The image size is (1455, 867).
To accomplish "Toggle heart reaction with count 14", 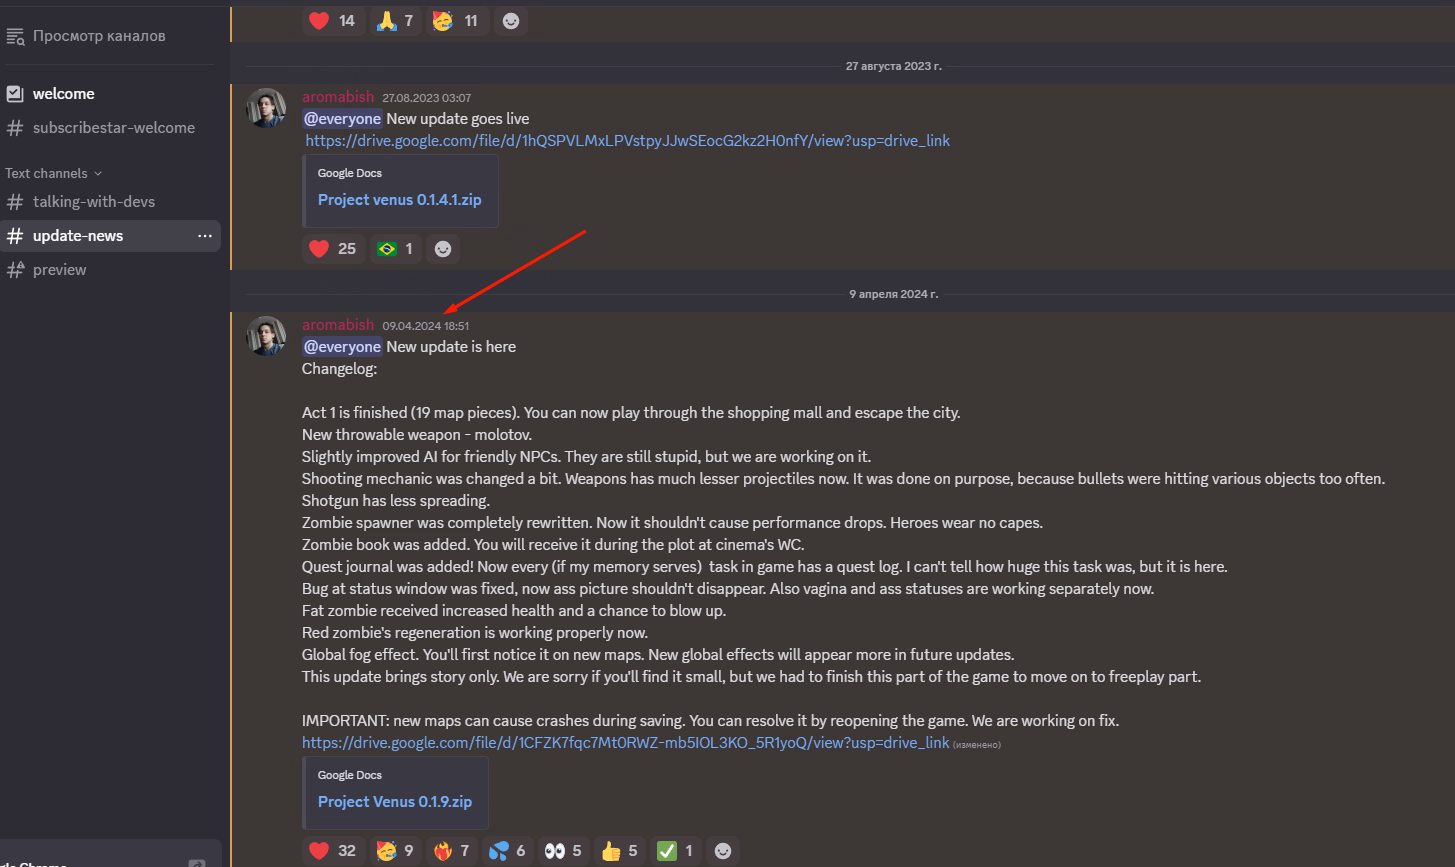I will click(x=332, y=20).
